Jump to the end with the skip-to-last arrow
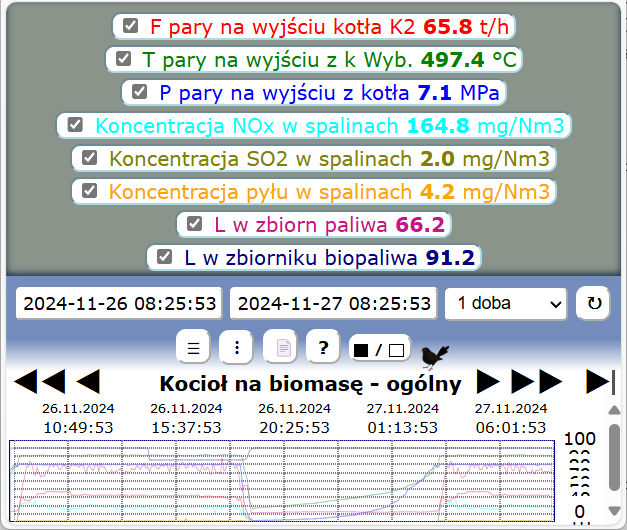This screenshot has height=530, width=627. (598, 381)
